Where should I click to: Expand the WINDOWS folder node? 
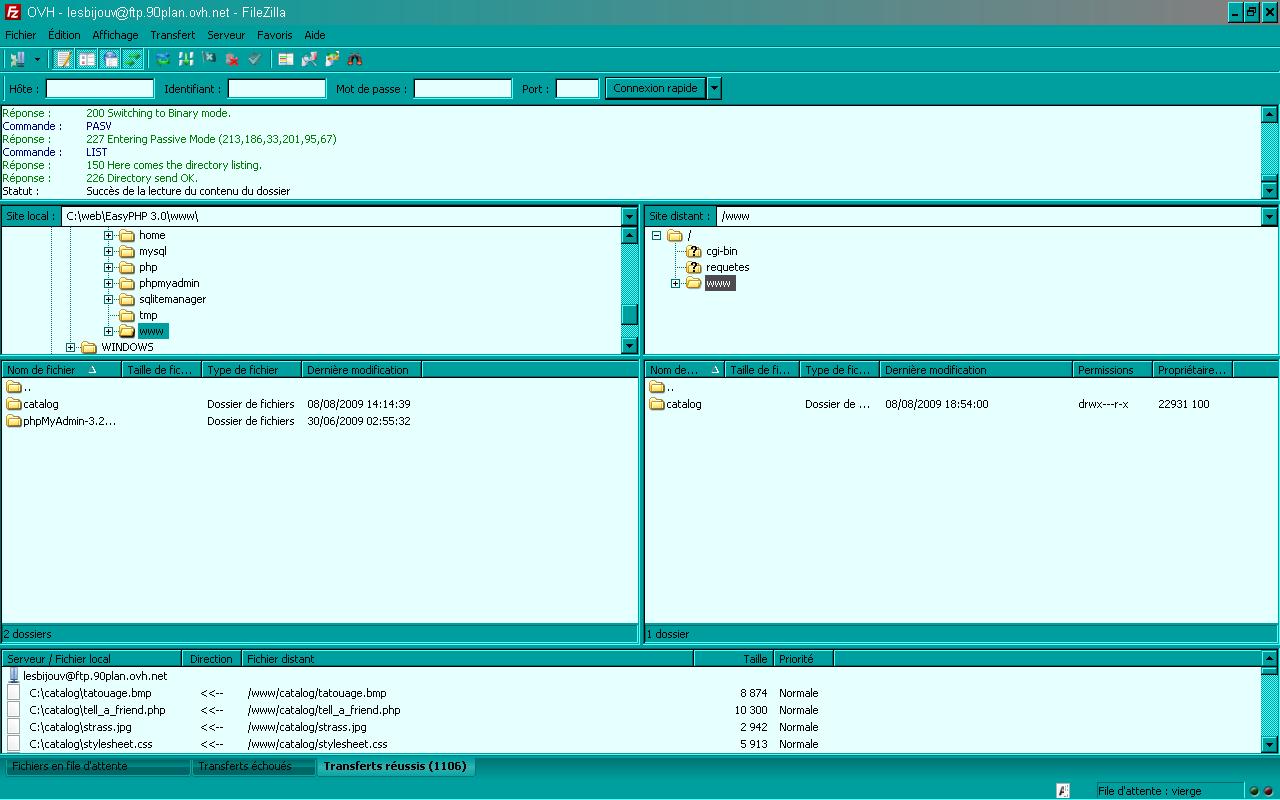tap(71, 348)
